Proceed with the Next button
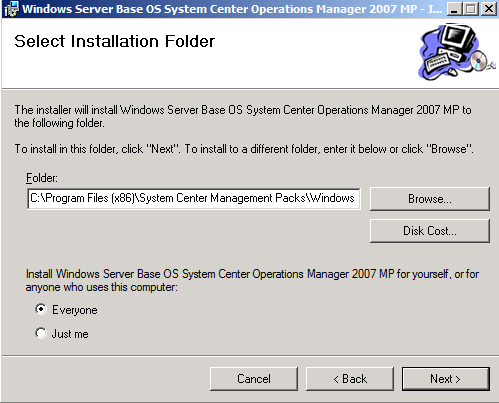 coord(446,379)
